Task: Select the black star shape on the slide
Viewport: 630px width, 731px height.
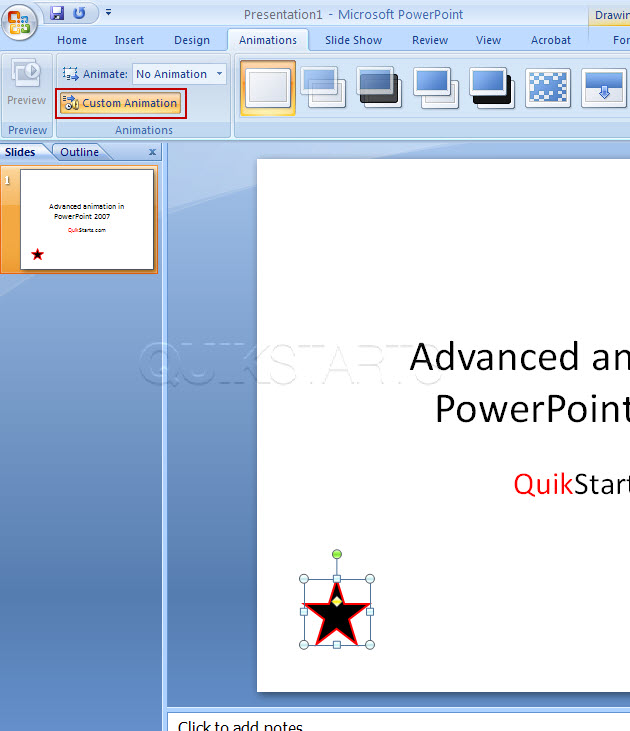Action: pos(337,614)
